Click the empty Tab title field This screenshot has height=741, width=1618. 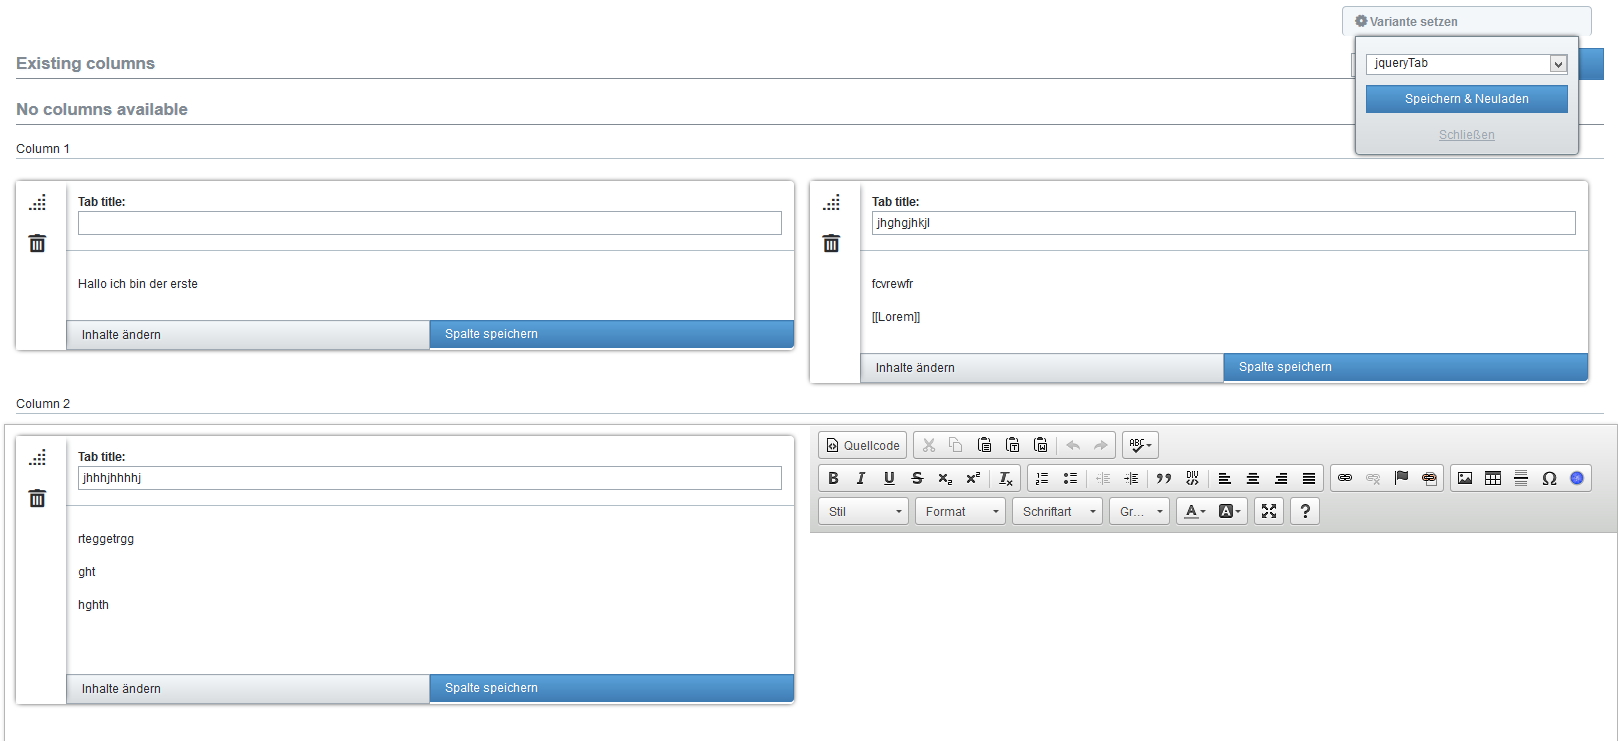pyautogui.click(x=430, y=223)
